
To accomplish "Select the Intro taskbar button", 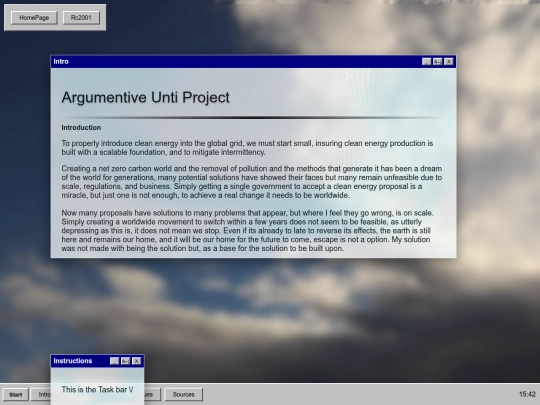I will 41,395.
